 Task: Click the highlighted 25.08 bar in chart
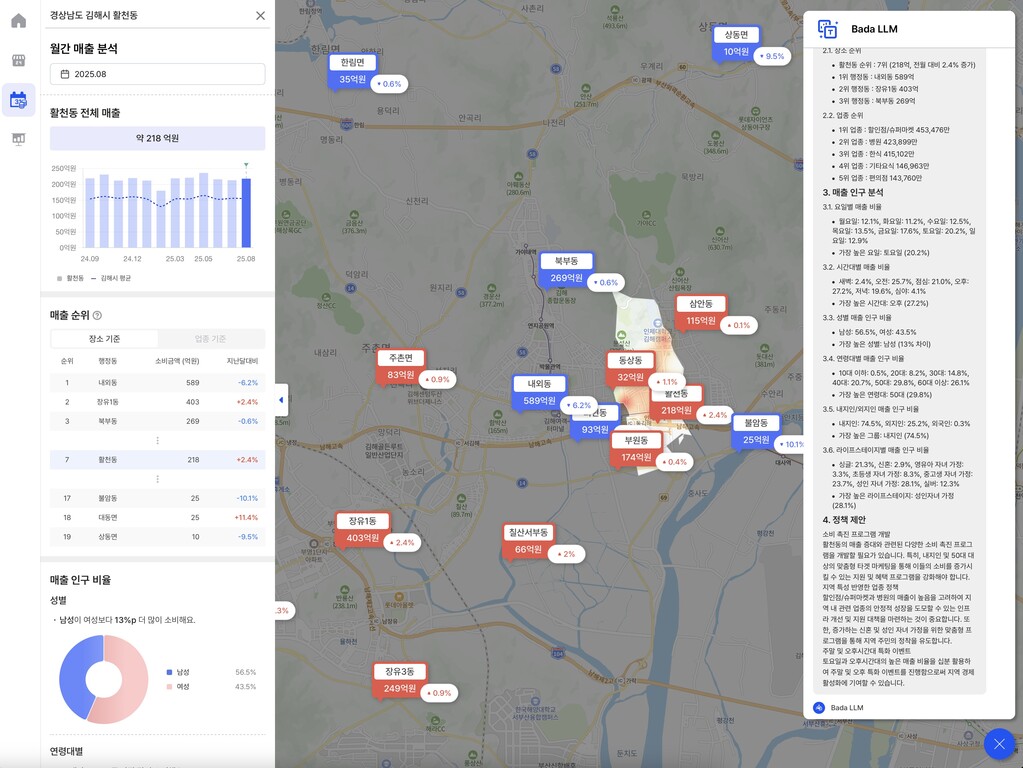click(x=246, y=213)
